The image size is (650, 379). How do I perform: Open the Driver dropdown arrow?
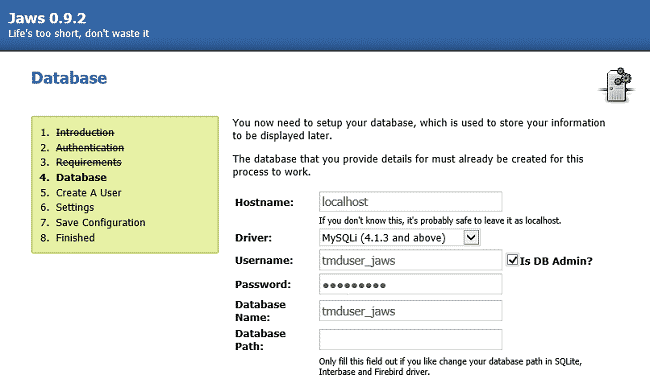tap(471, 238)
